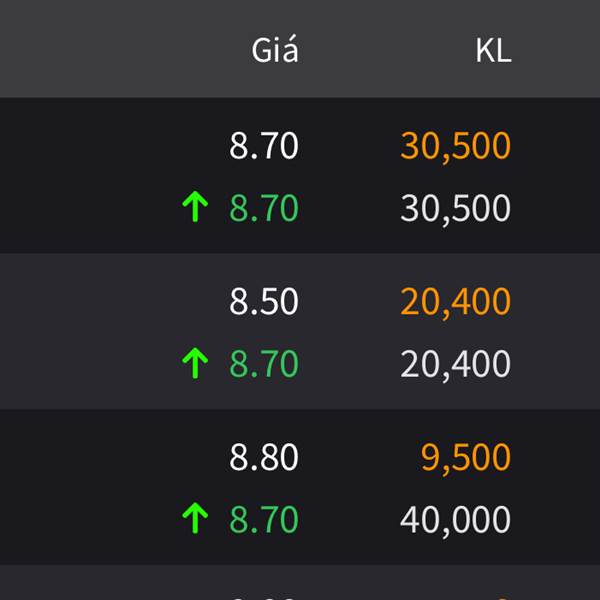The image size is (600, 600).
Task: Select the 8.80 order price
Action: coord(264,457)
